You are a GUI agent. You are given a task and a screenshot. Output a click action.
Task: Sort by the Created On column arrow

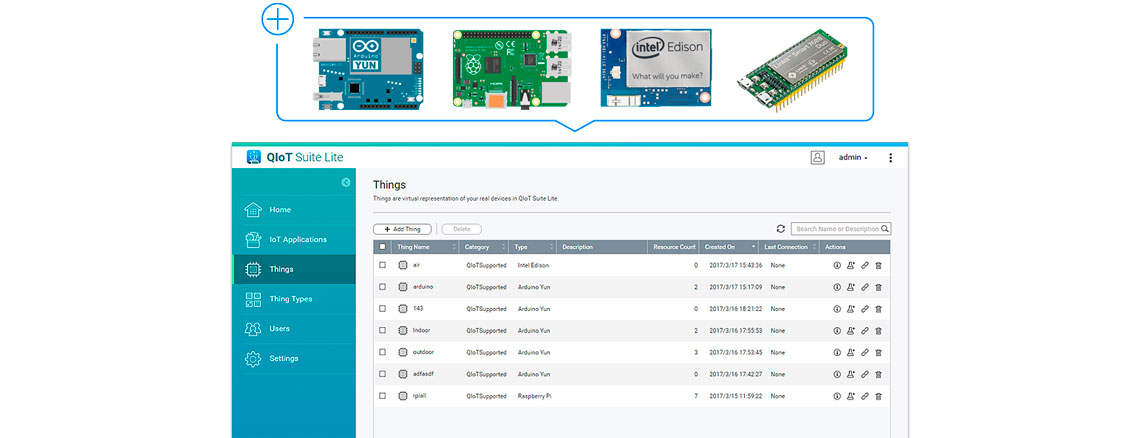(754, 246)
